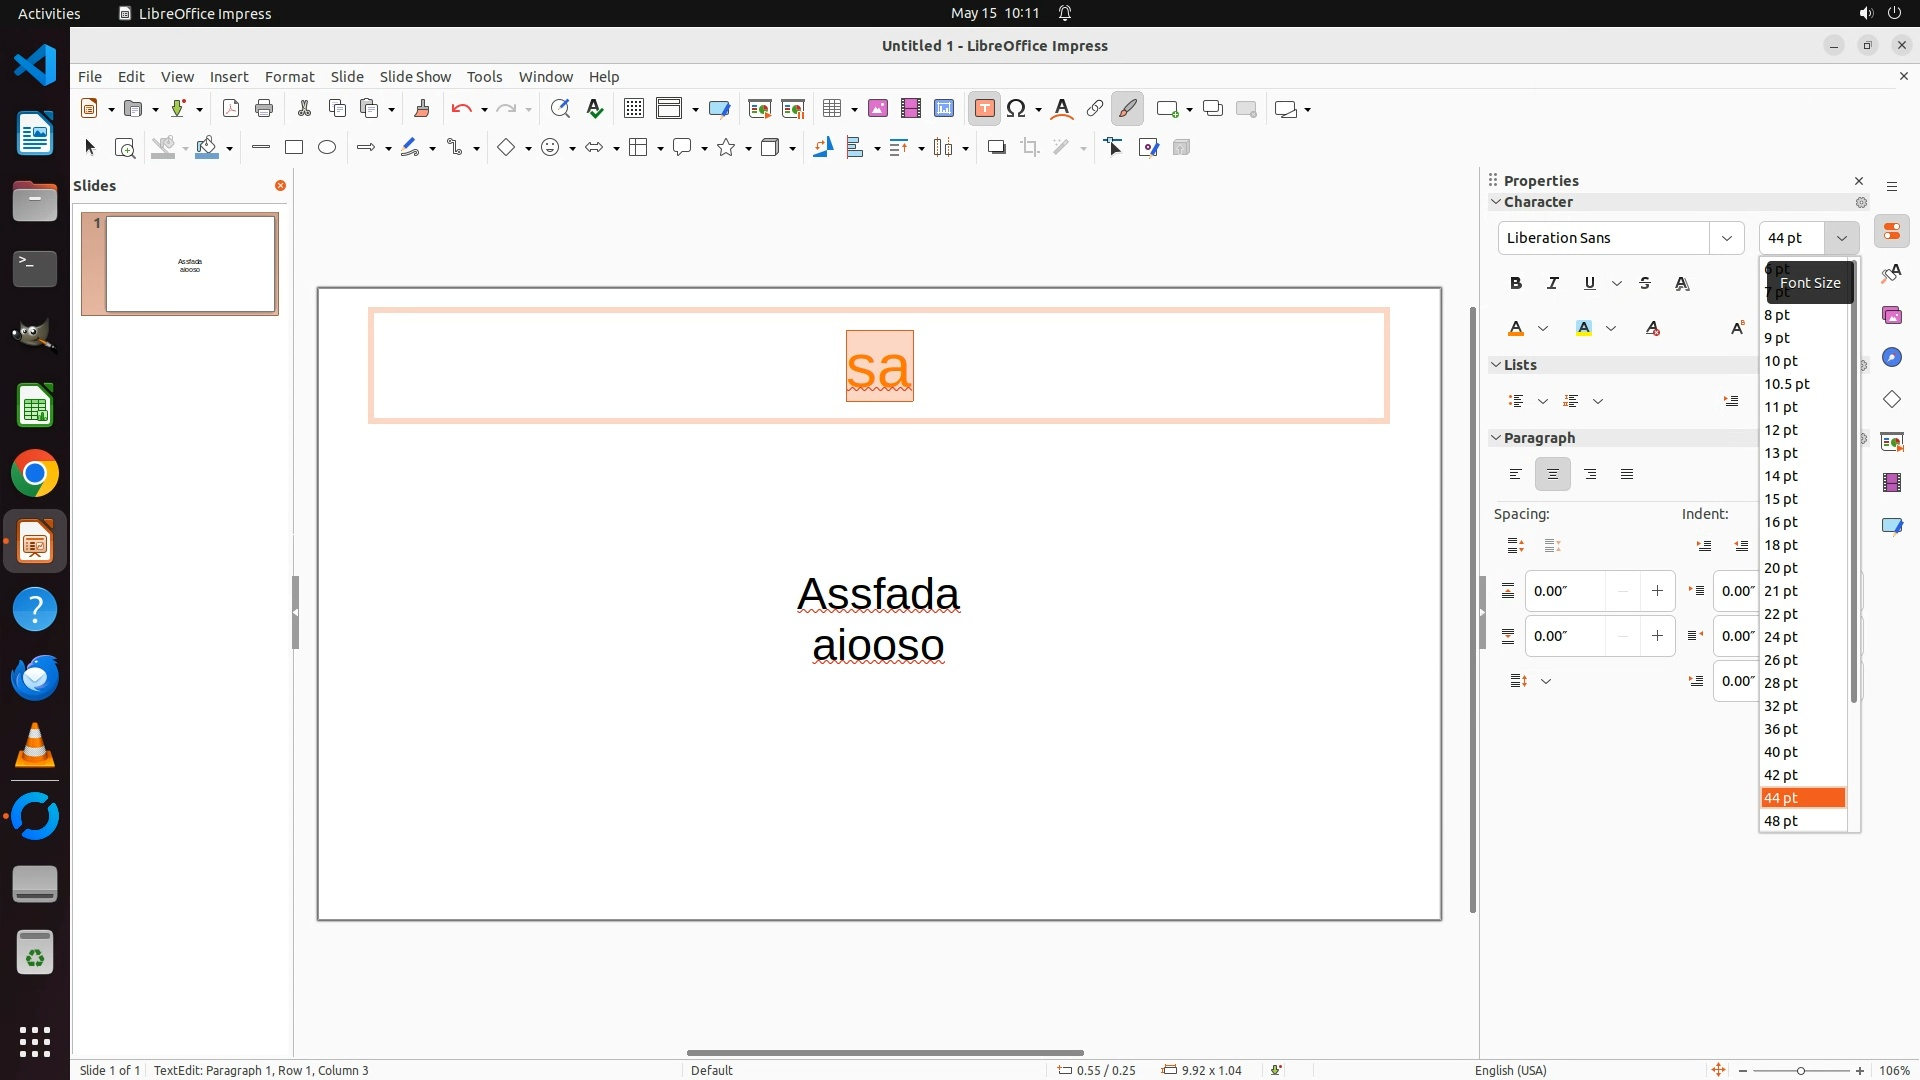Select the Rectangle shape tool
The width and height of the screenshot is (1920, 1080).
click(294, 148)
